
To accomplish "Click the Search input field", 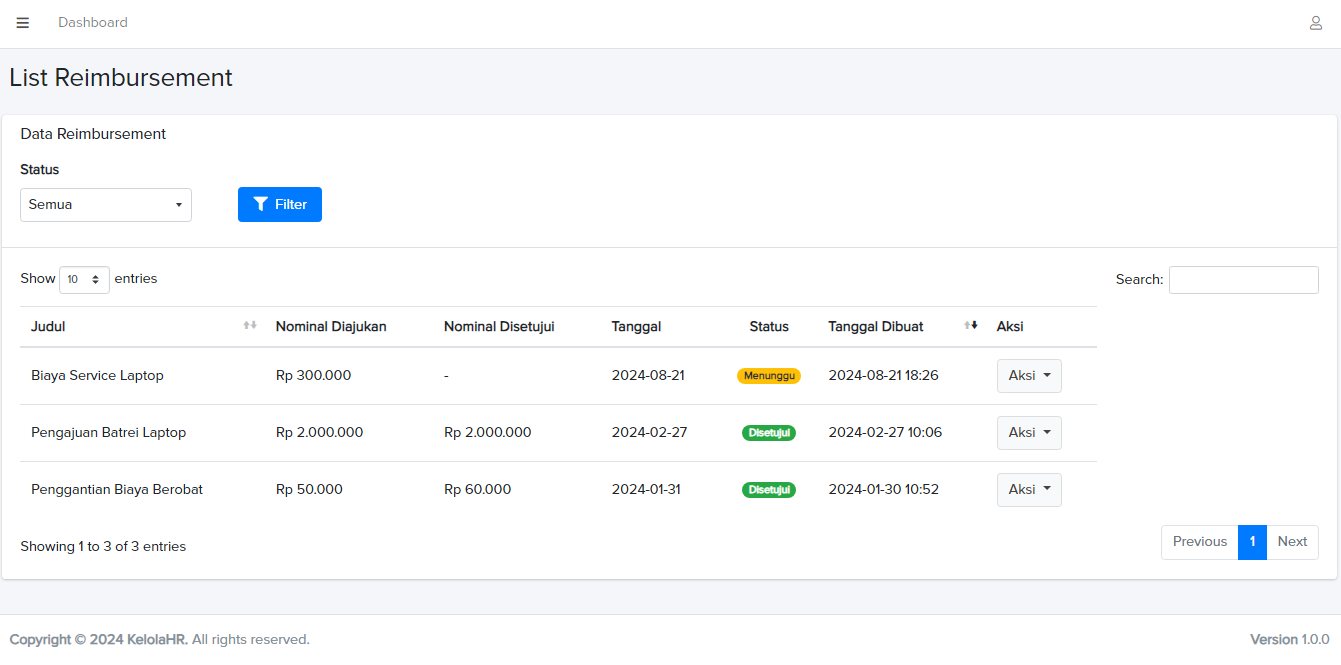I will coord(1243,280).
